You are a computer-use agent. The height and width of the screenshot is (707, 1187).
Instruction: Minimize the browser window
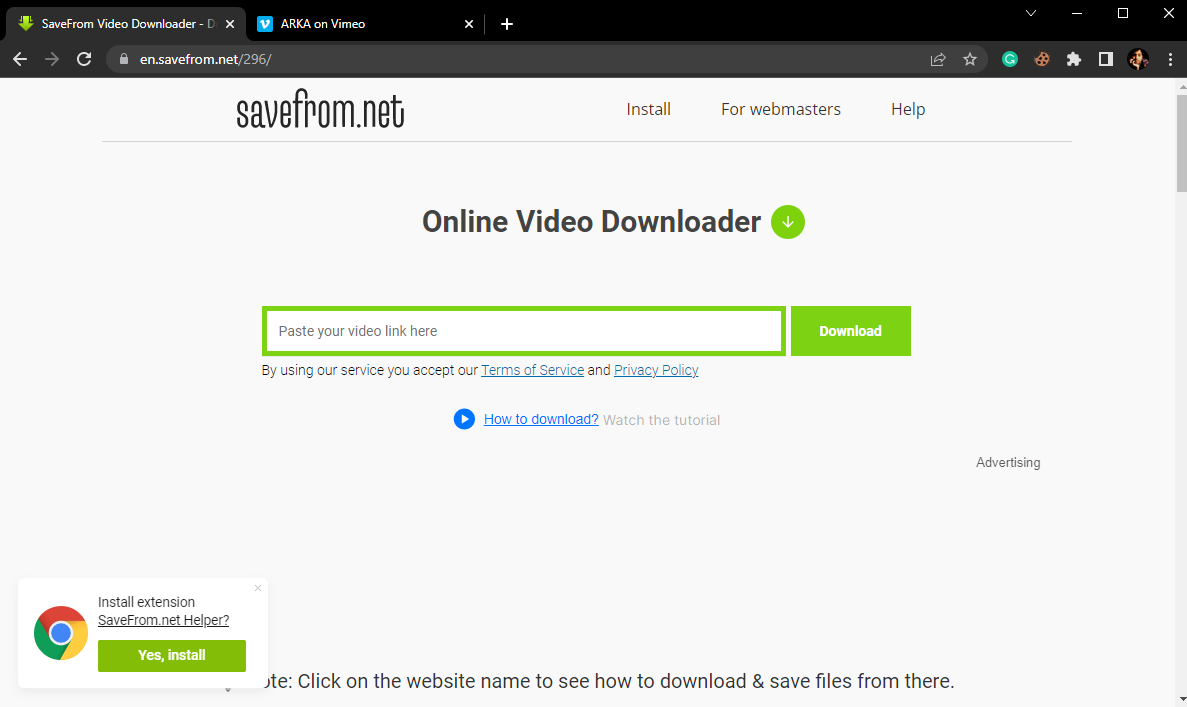point(1077,13)
